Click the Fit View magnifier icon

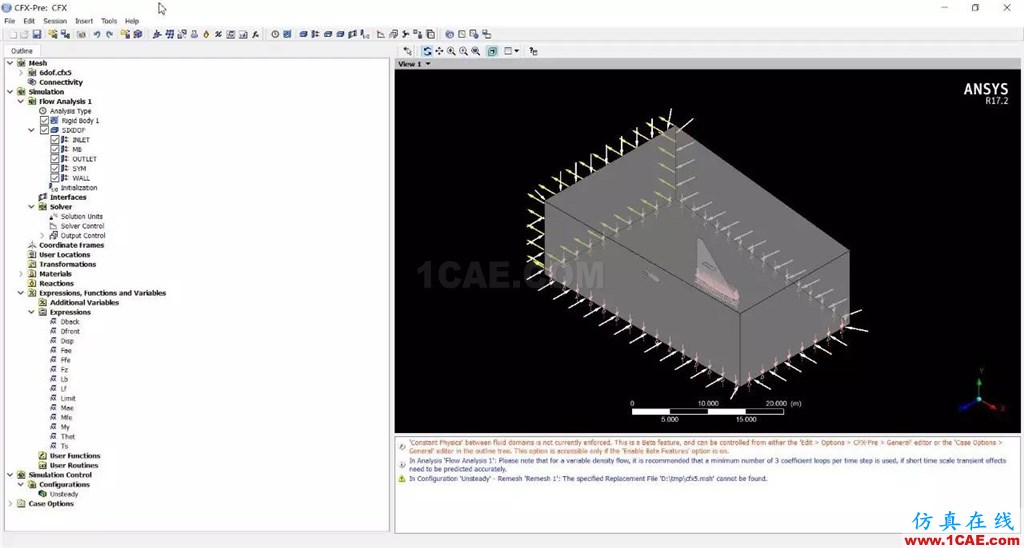(x=475, y=50)
